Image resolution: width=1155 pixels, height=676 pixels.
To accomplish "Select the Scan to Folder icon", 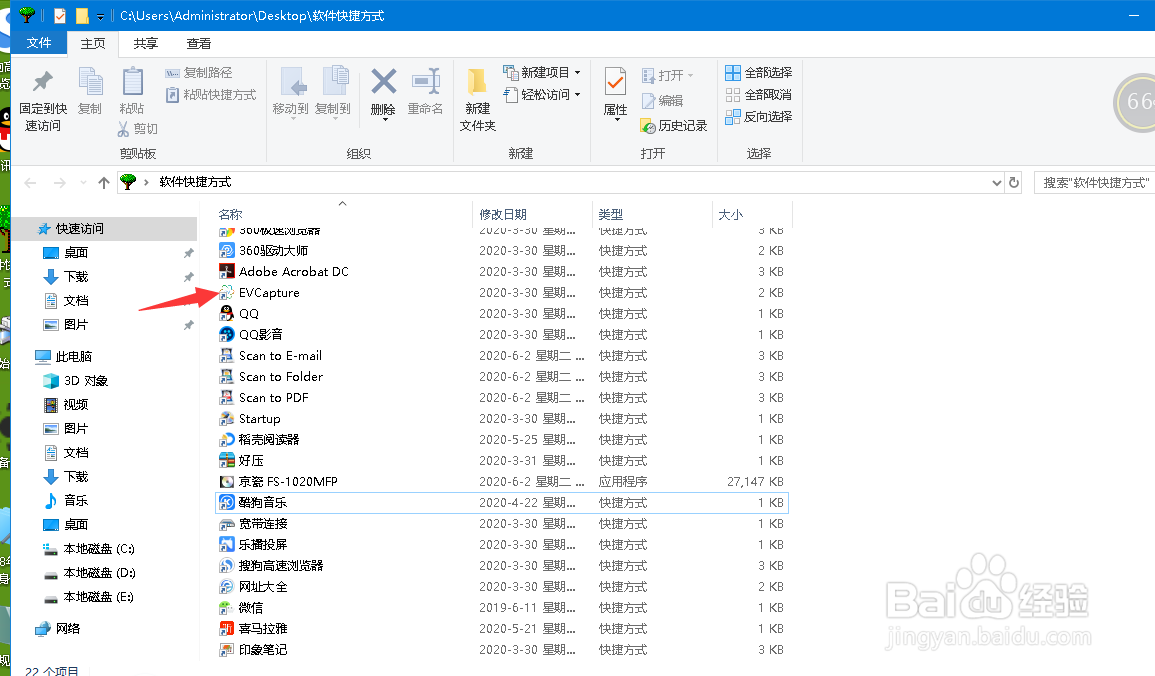I will point(227,376).
